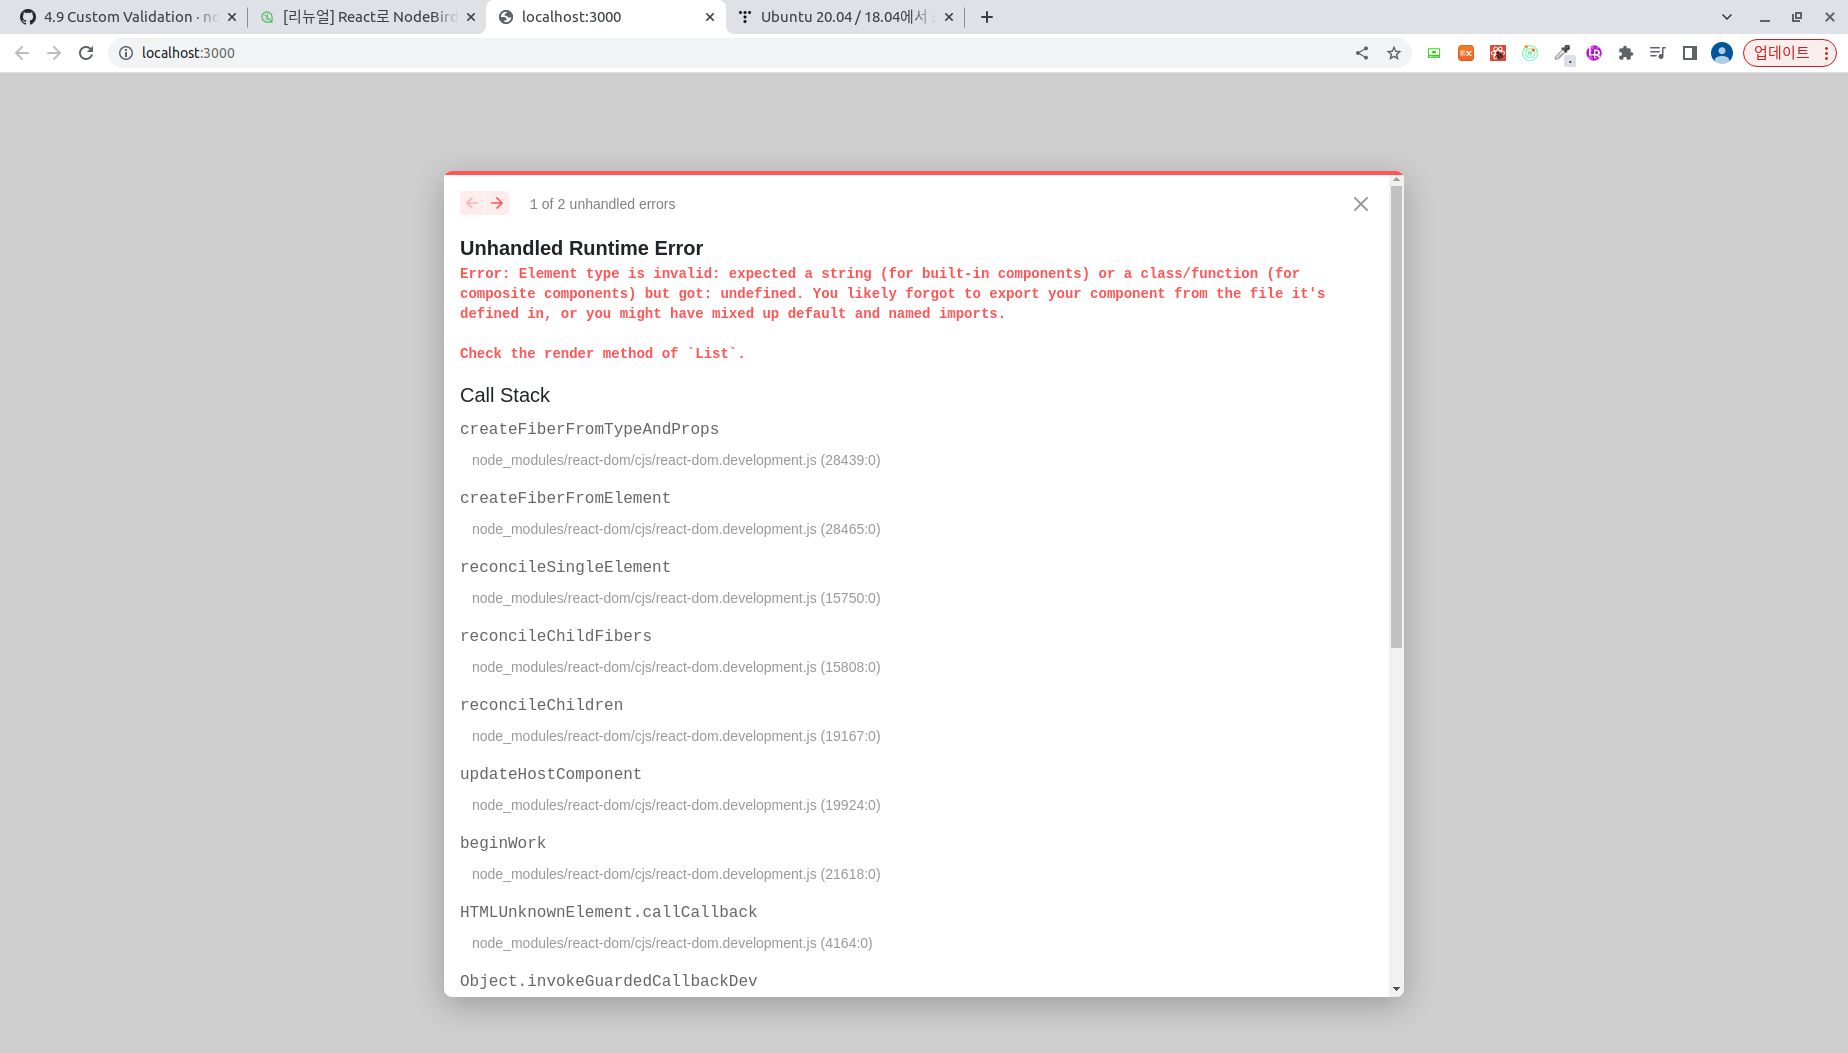This screenshot has width=1848, height=1053.
Task: Reload the localhost page
Action: 86,53
